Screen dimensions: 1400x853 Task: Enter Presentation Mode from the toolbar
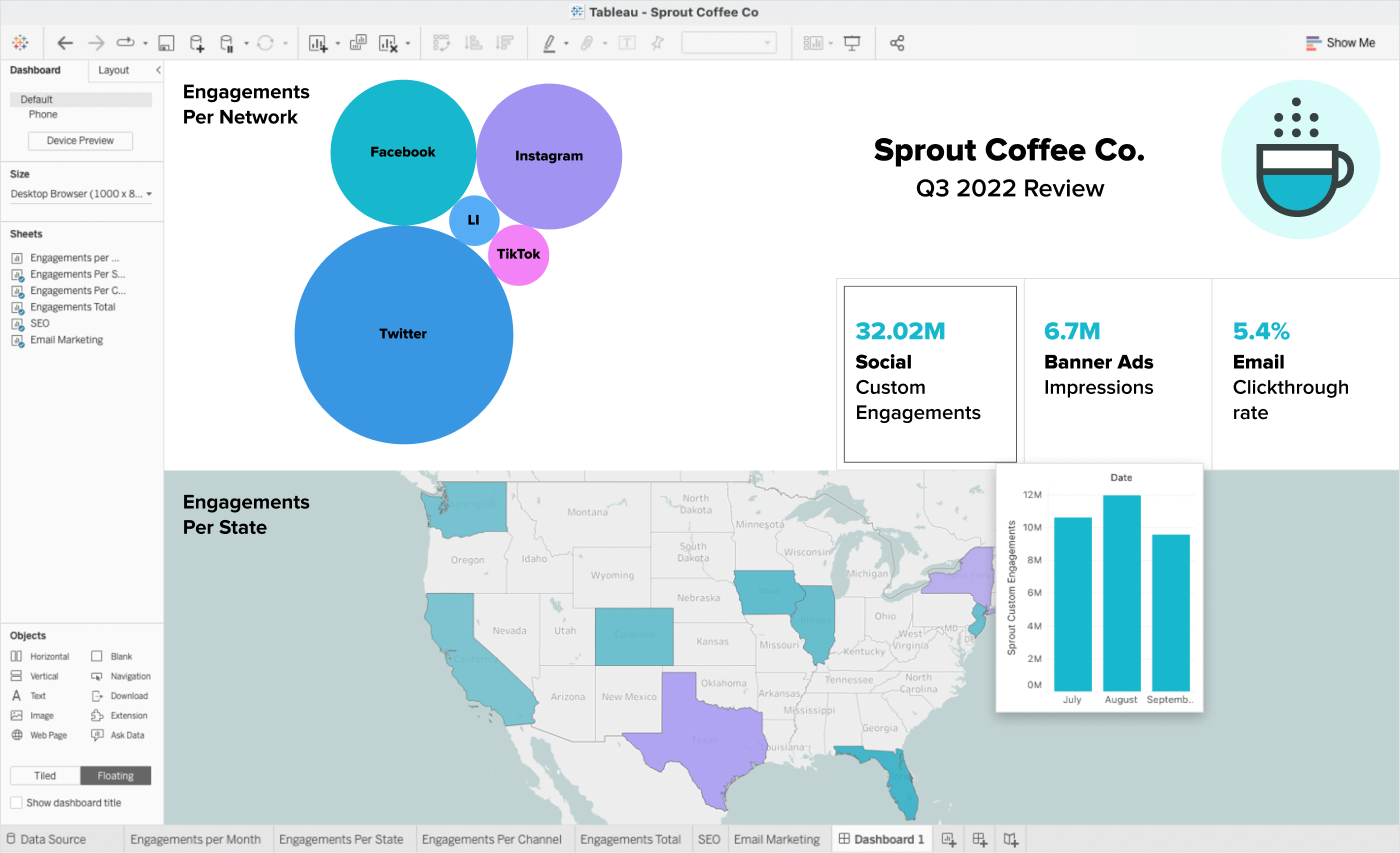(851, 43)
